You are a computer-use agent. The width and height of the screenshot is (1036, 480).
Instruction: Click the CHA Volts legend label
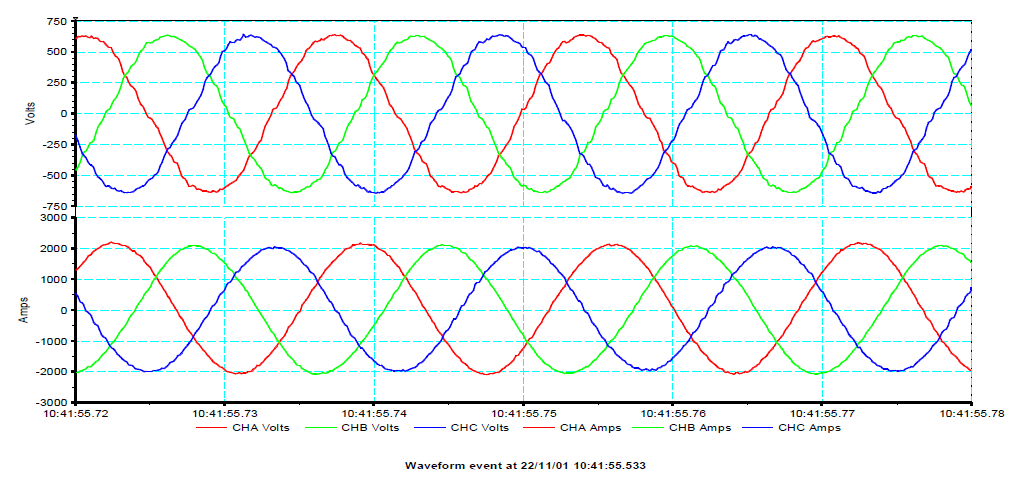[x=260, y=428]
